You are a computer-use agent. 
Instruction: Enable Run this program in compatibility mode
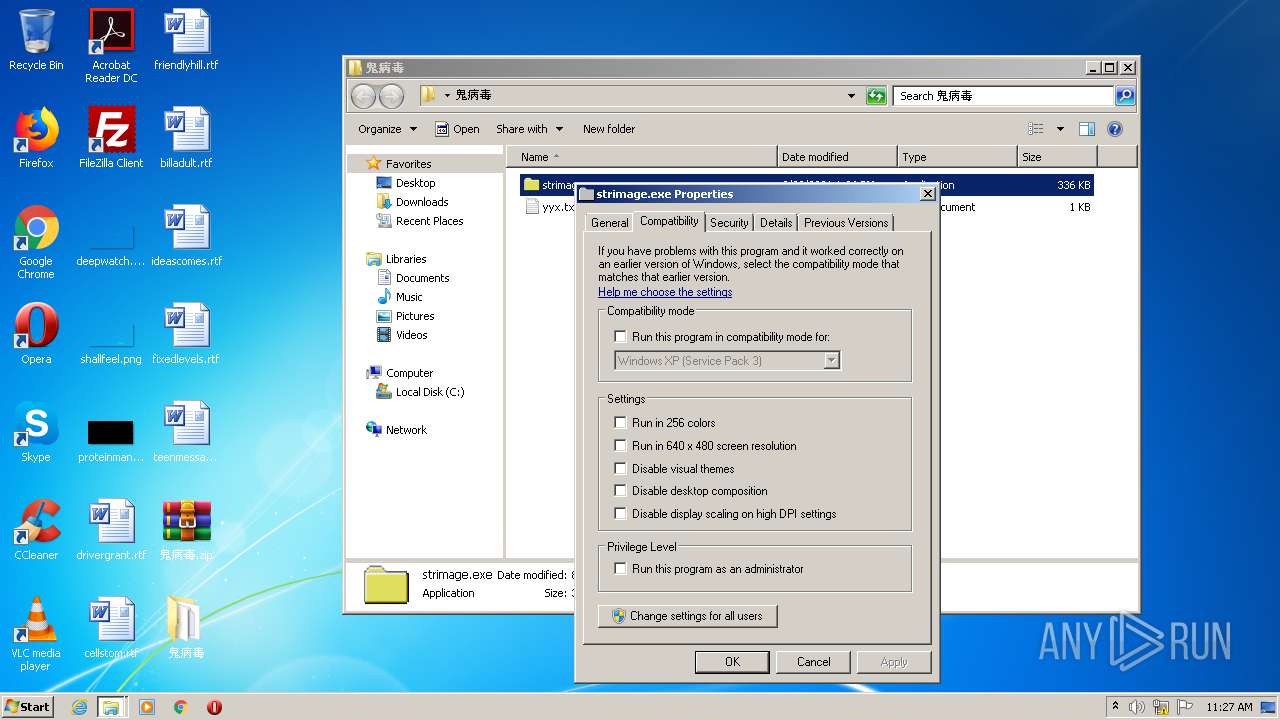(x=620, y=337)
